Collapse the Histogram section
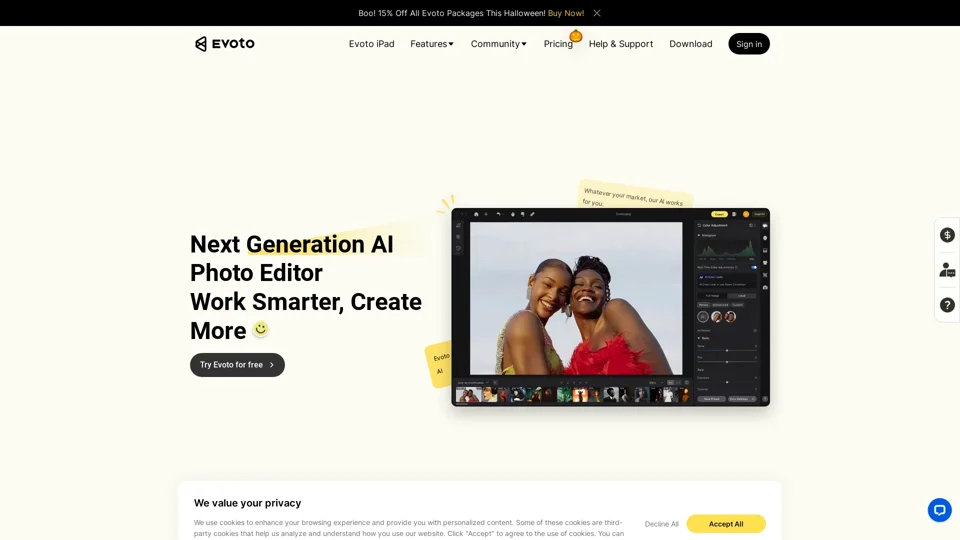The height and width of the screenshot is (540, 960). pos(699,235)
